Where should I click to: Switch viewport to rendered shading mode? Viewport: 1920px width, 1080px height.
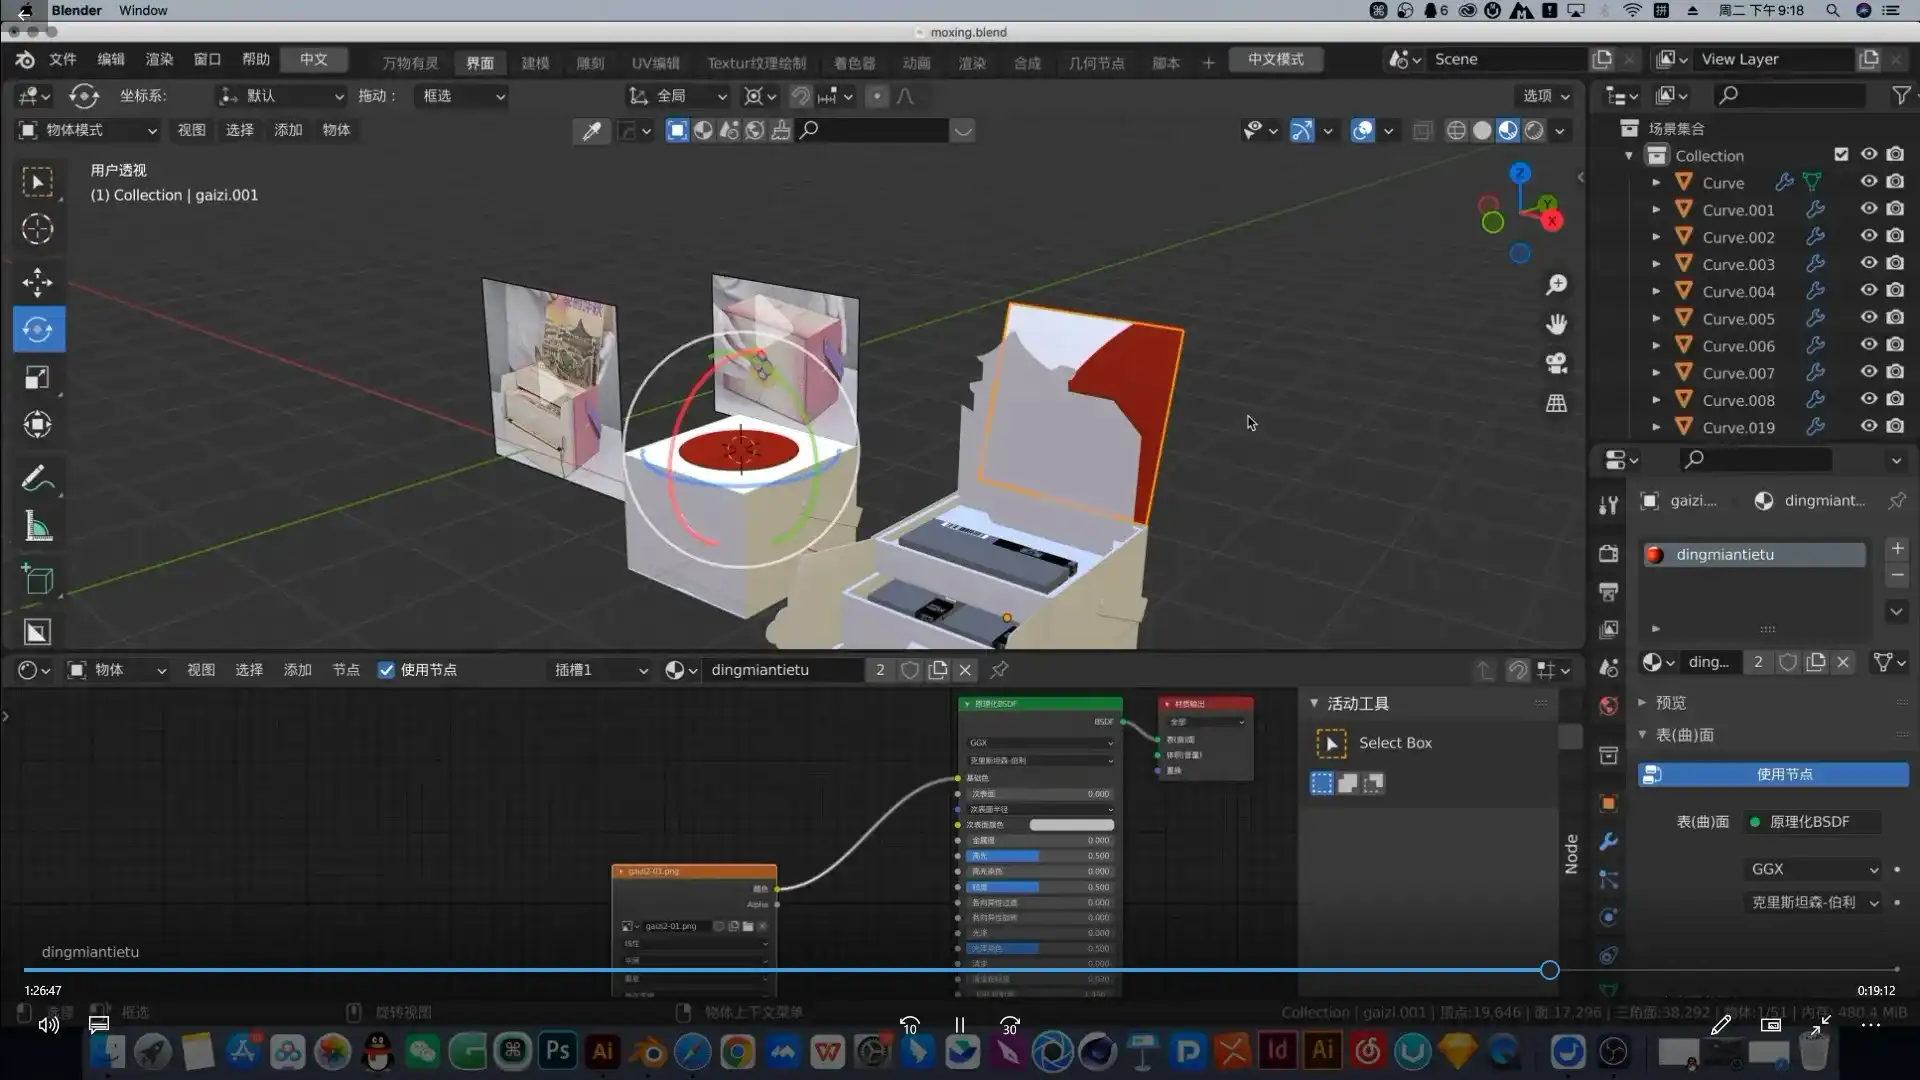(1533, 130)
